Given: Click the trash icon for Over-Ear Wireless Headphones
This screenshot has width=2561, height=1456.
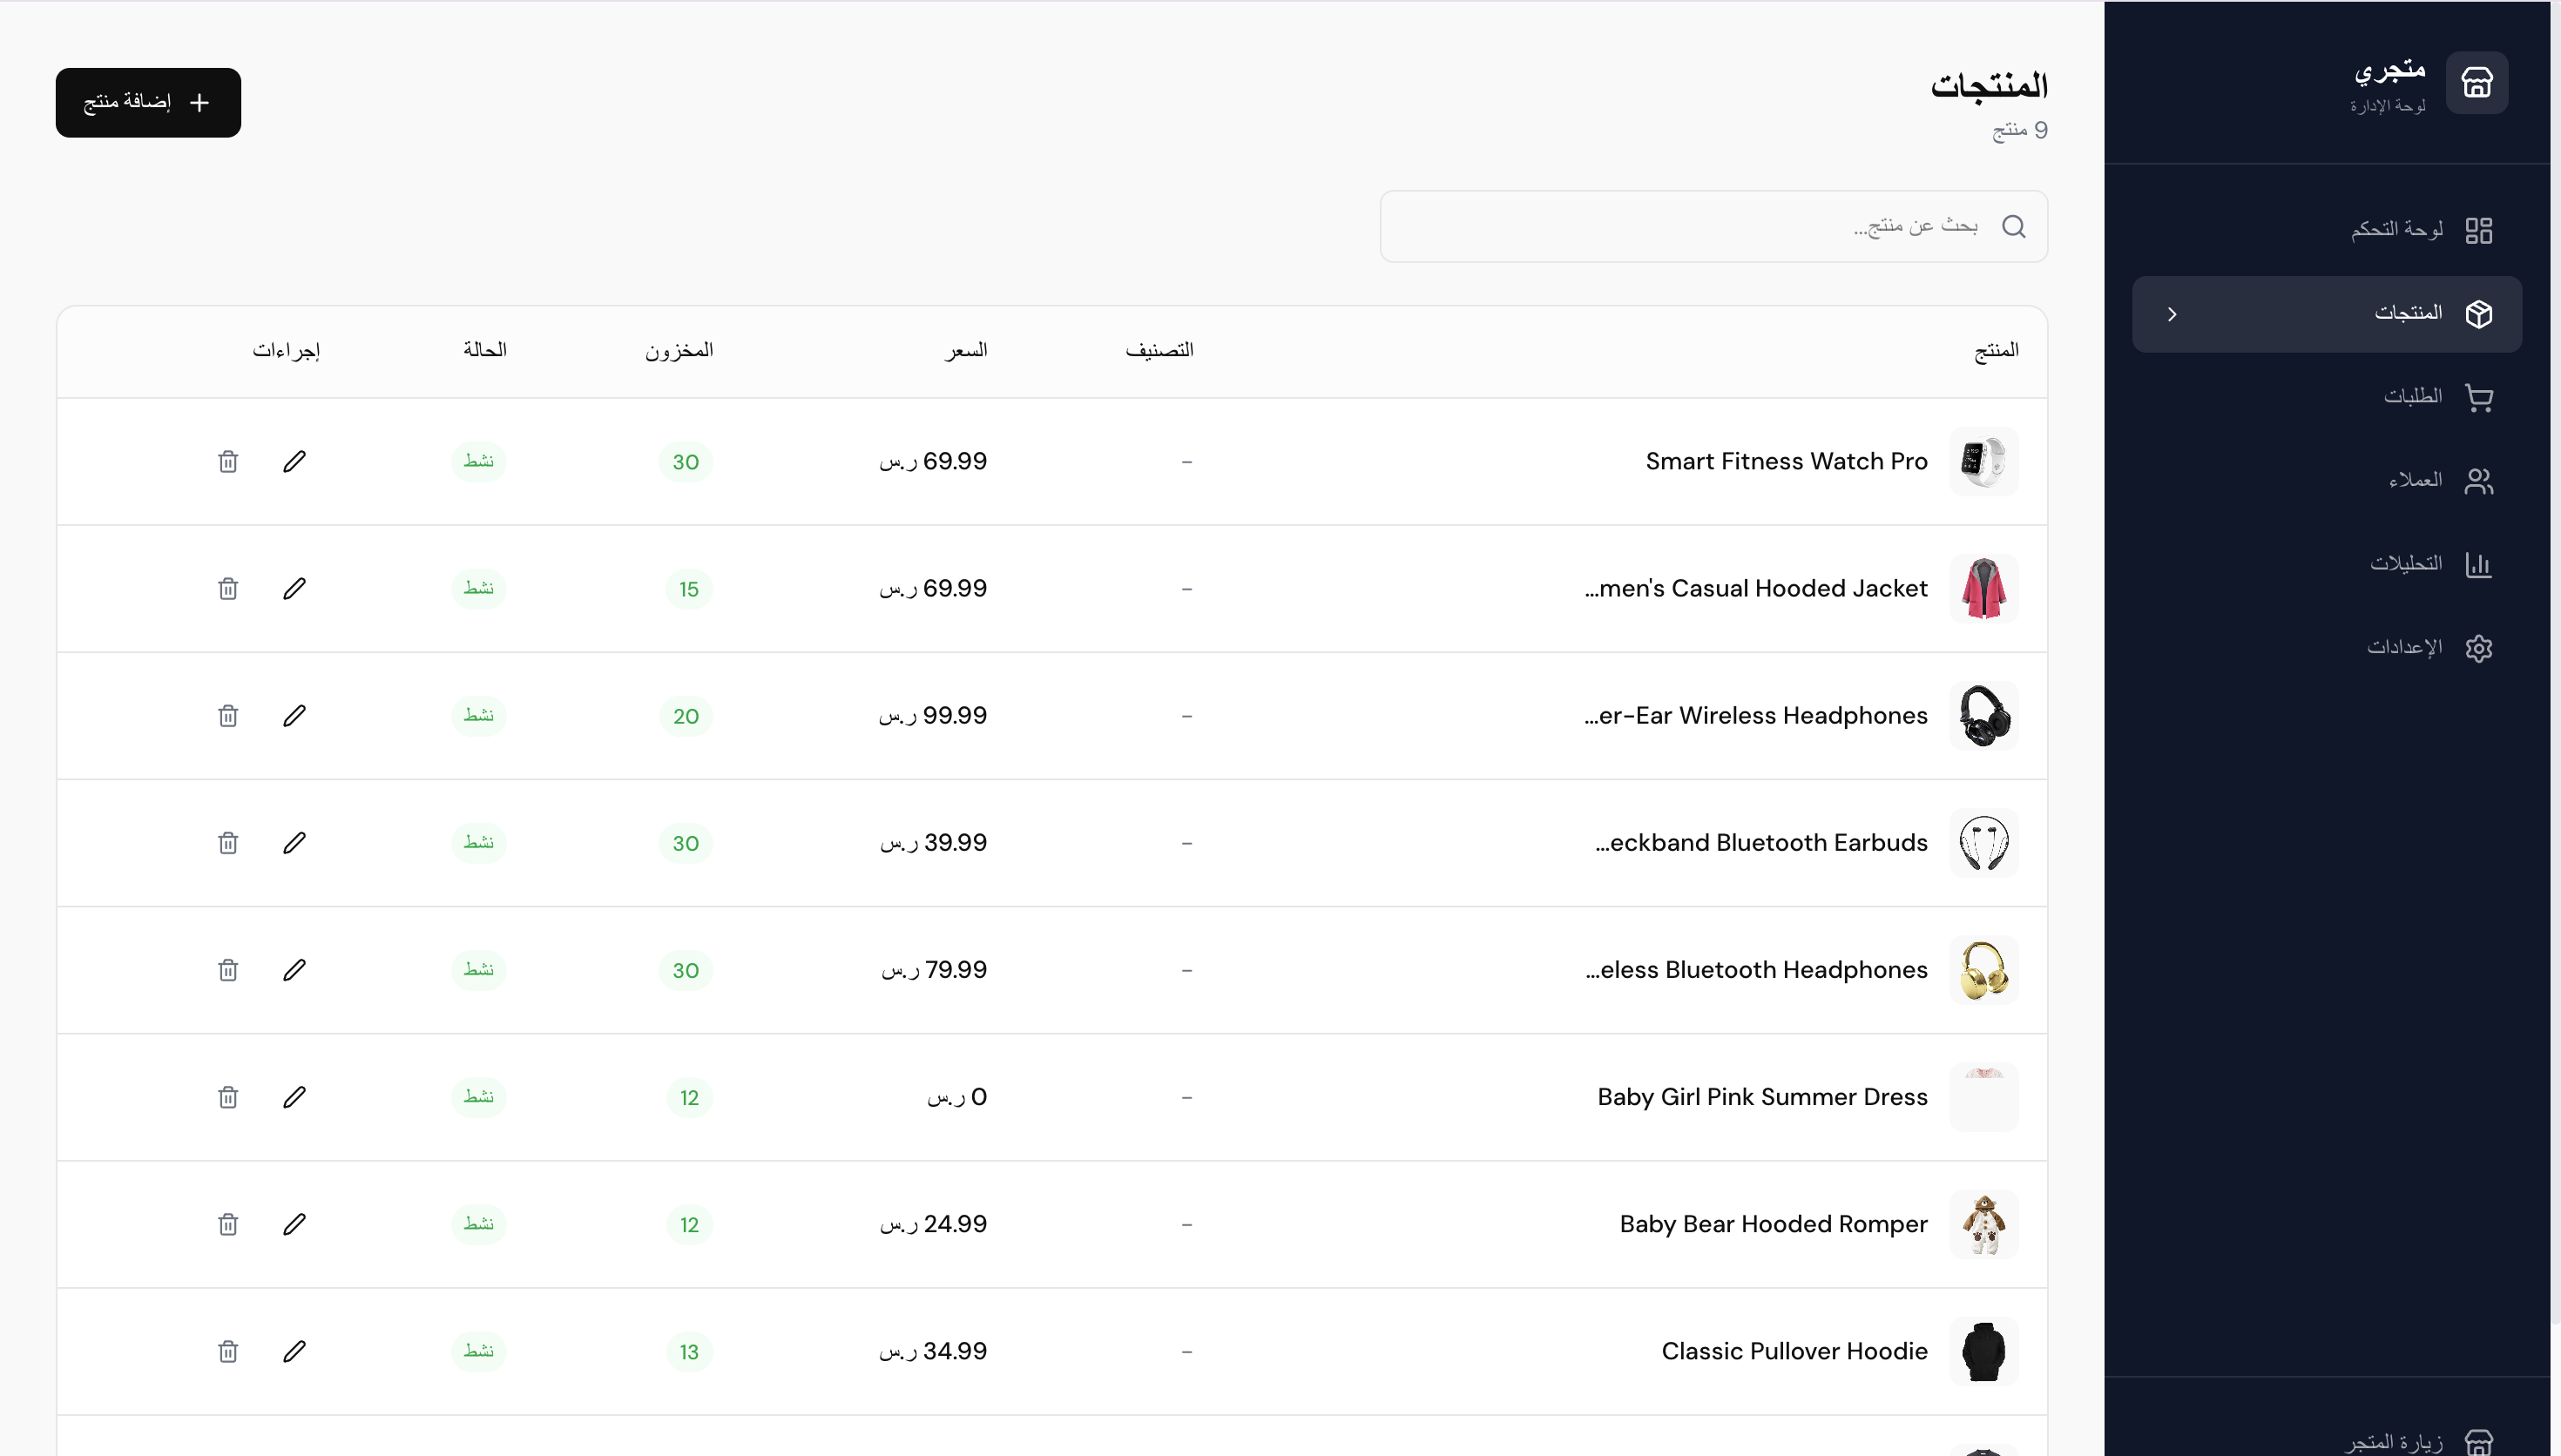Looking at the screenshot, I should click(228, 716).
